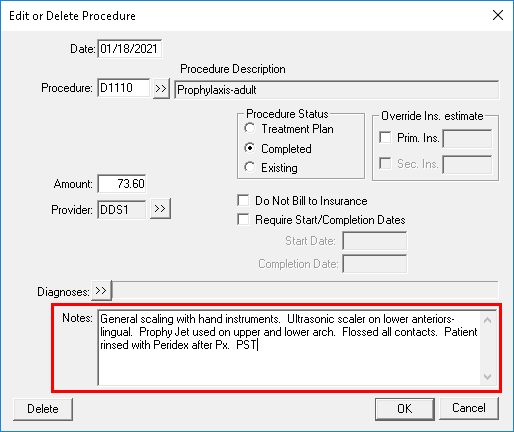This screenshot has height=432, width=514.
Task: Click inside the Notes text area
Action: pos(289,348)
